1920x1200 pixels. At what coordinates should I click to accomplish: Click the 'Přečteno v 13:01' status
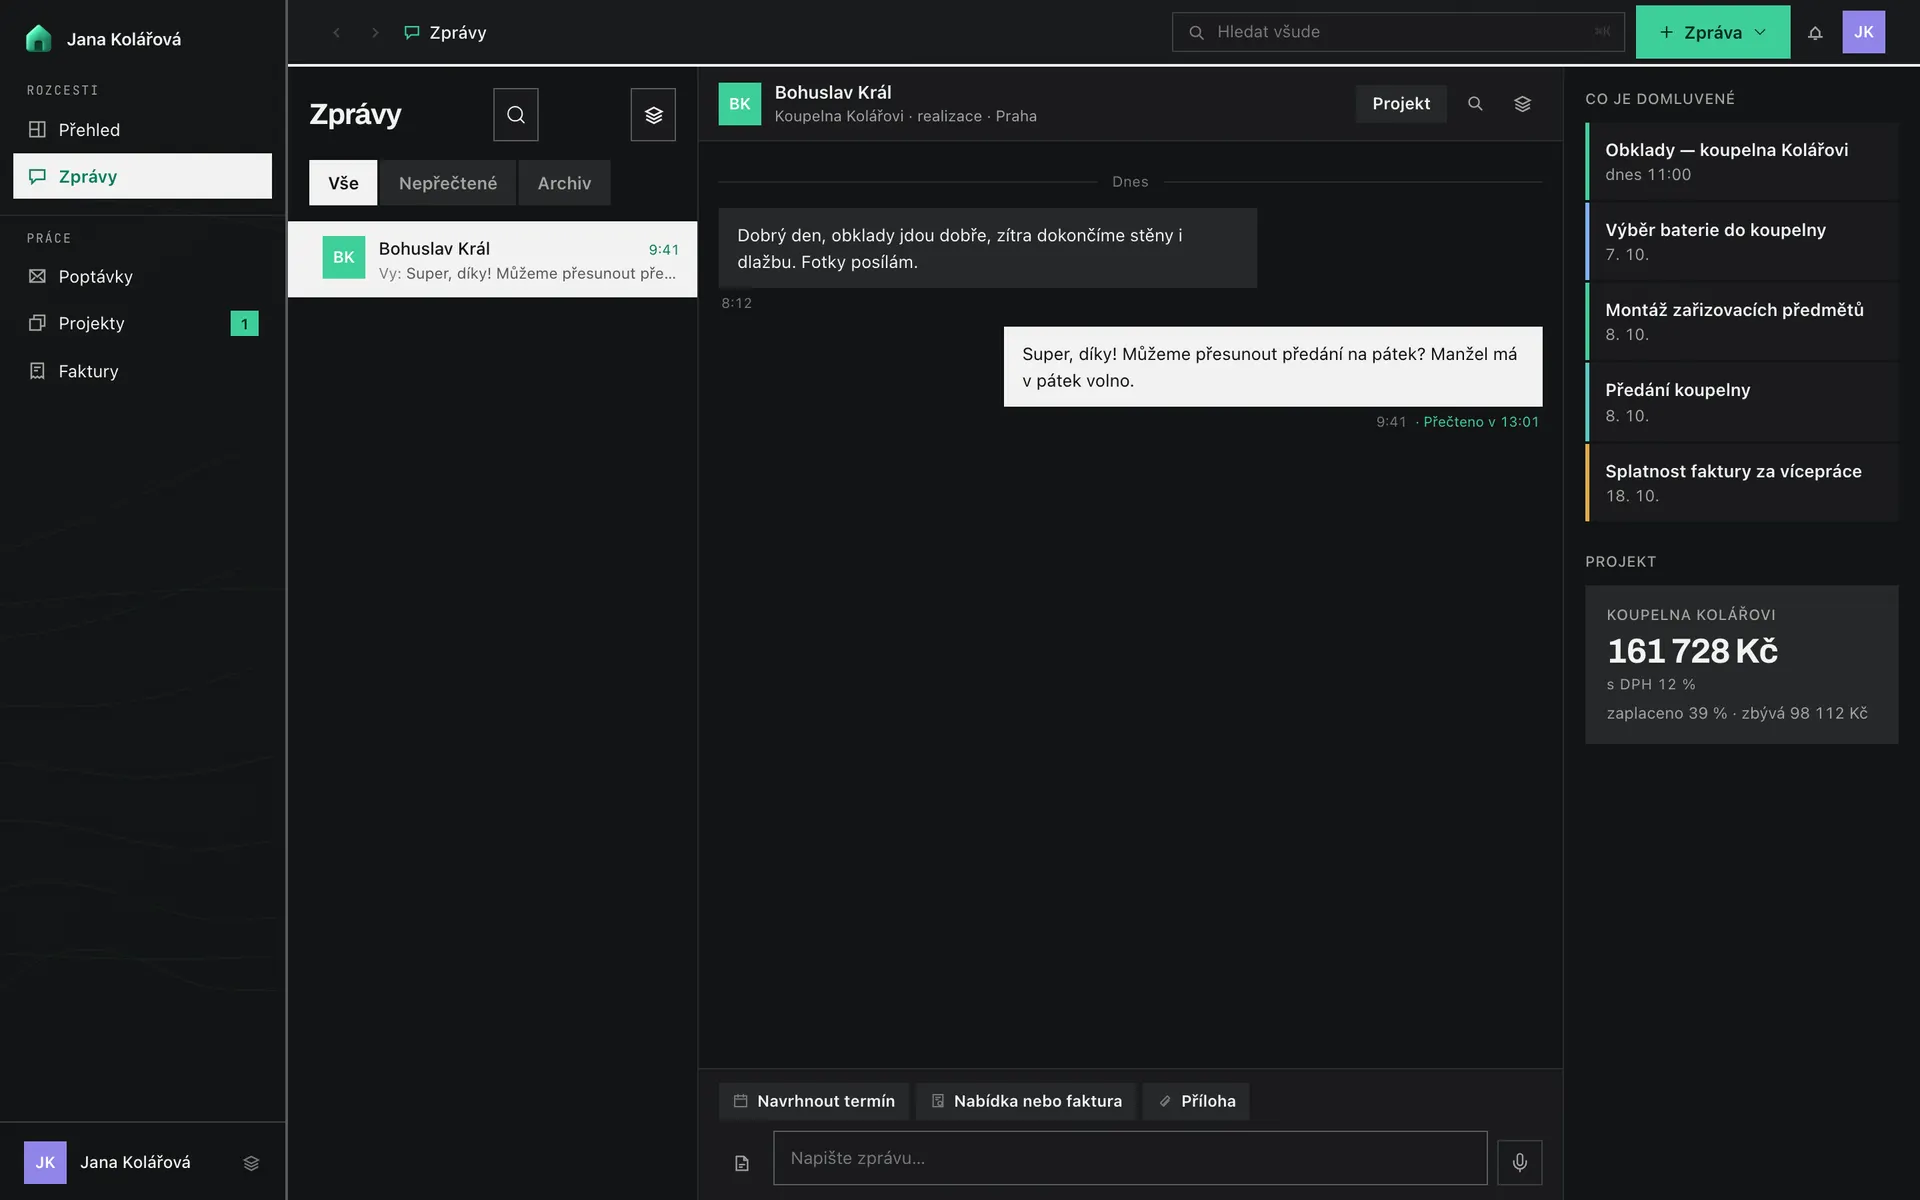pyautogui.click(x=1481, y=422)
